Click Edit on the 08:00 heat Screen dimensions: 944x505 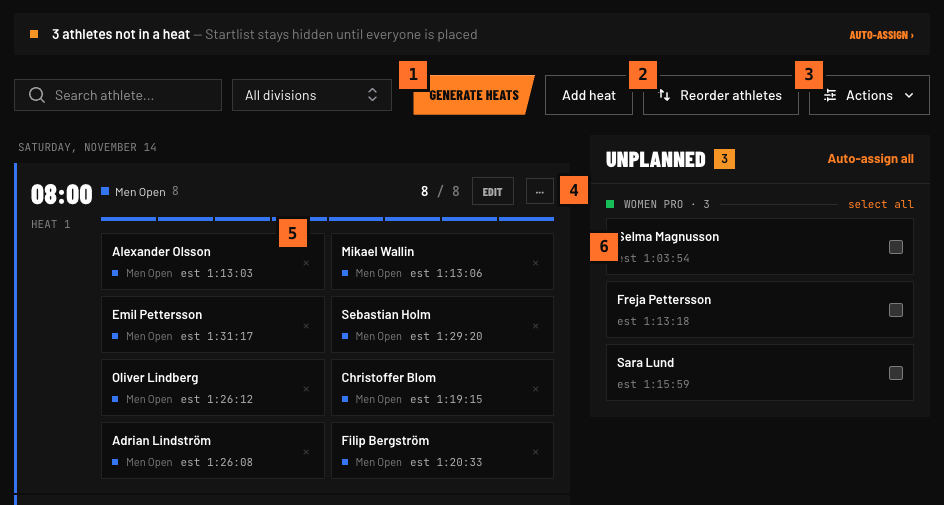(492, 191)
